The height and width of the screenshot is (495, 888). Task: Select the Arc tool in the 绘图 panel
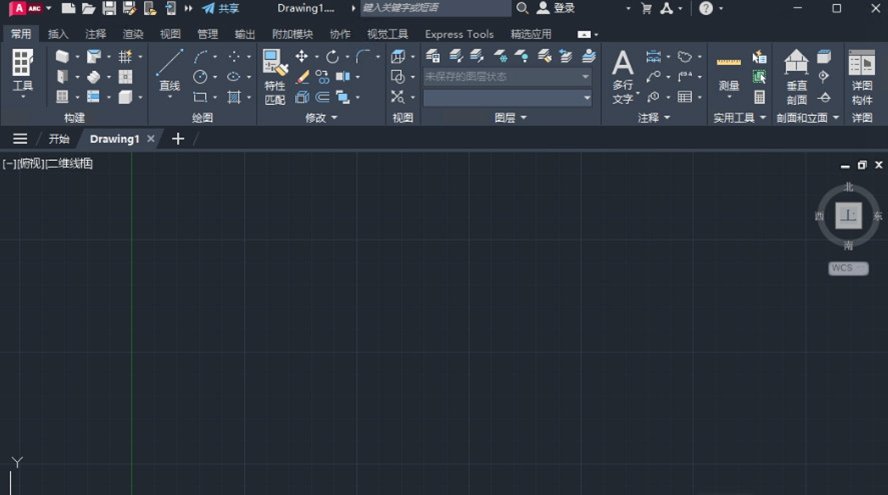pyautogui.click(x=200, y=56)
